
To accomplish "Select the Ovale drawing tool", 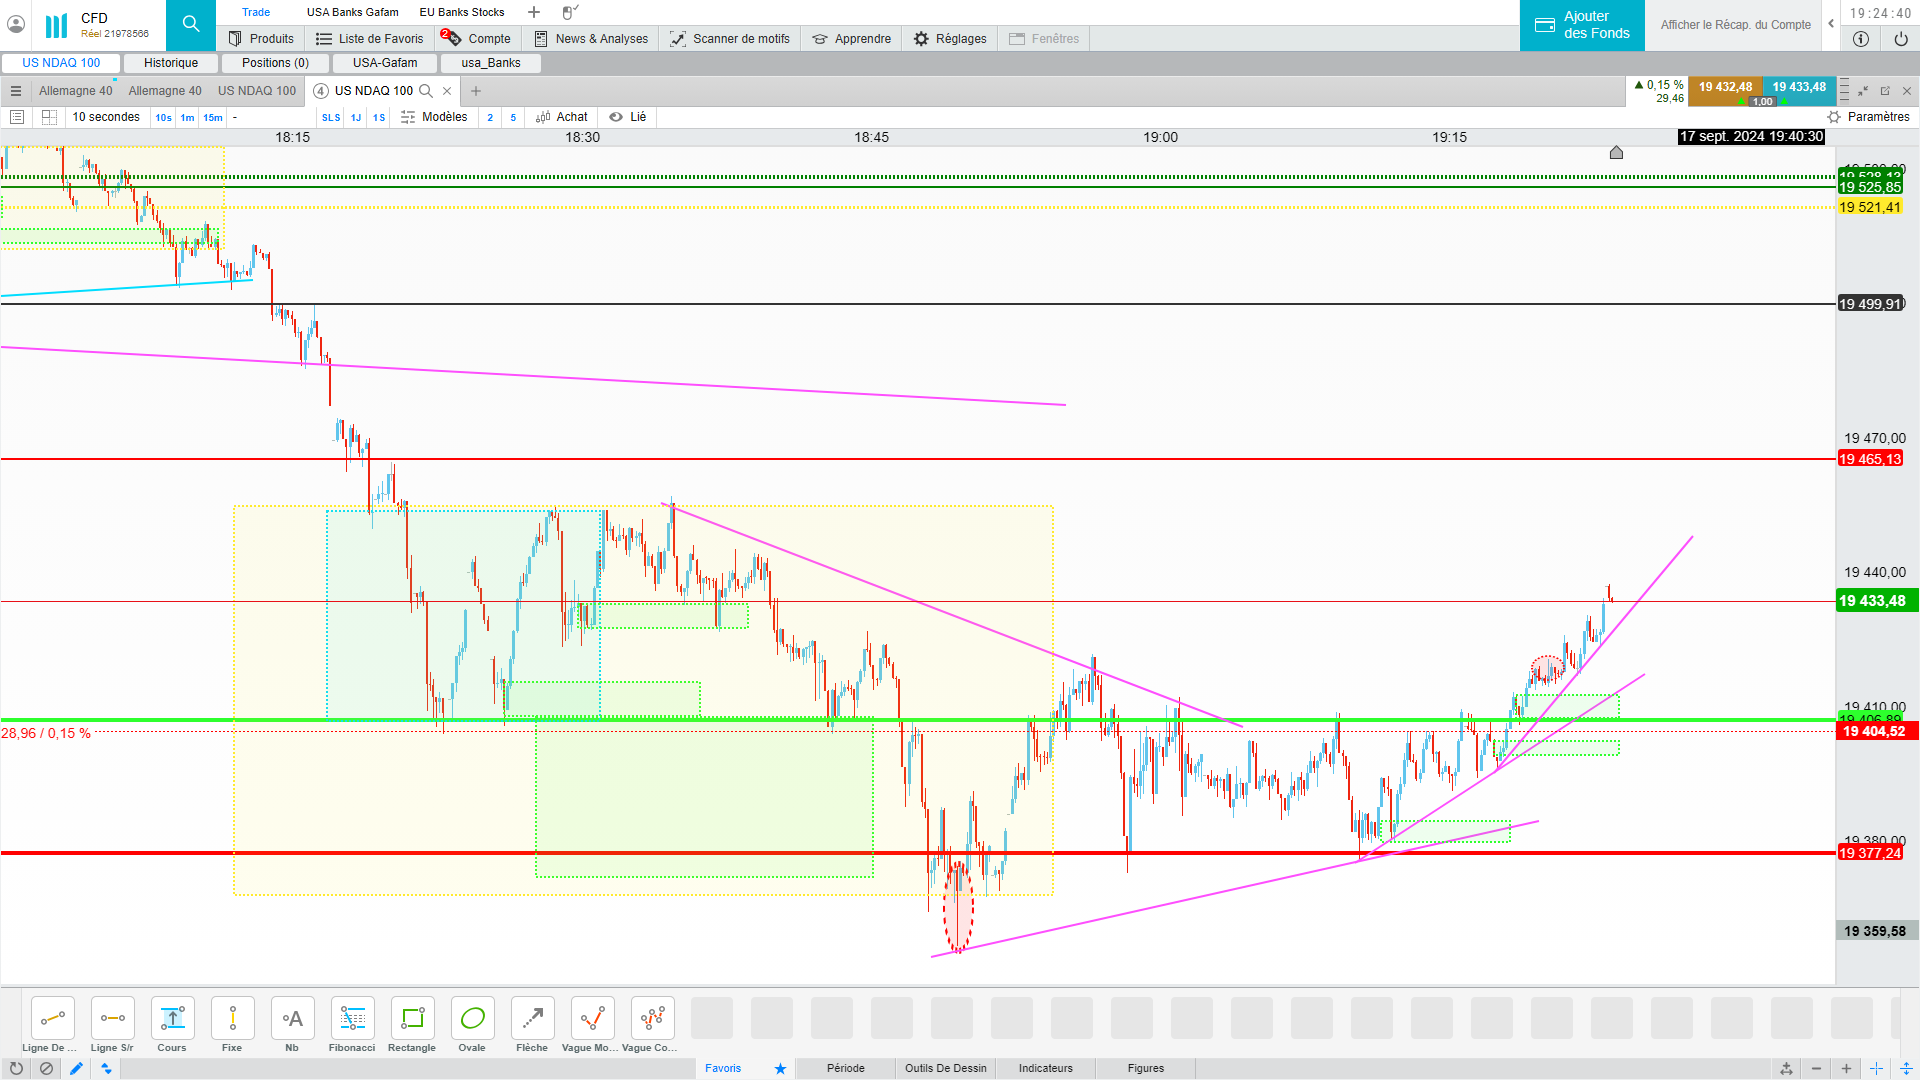I will 472,1019.
